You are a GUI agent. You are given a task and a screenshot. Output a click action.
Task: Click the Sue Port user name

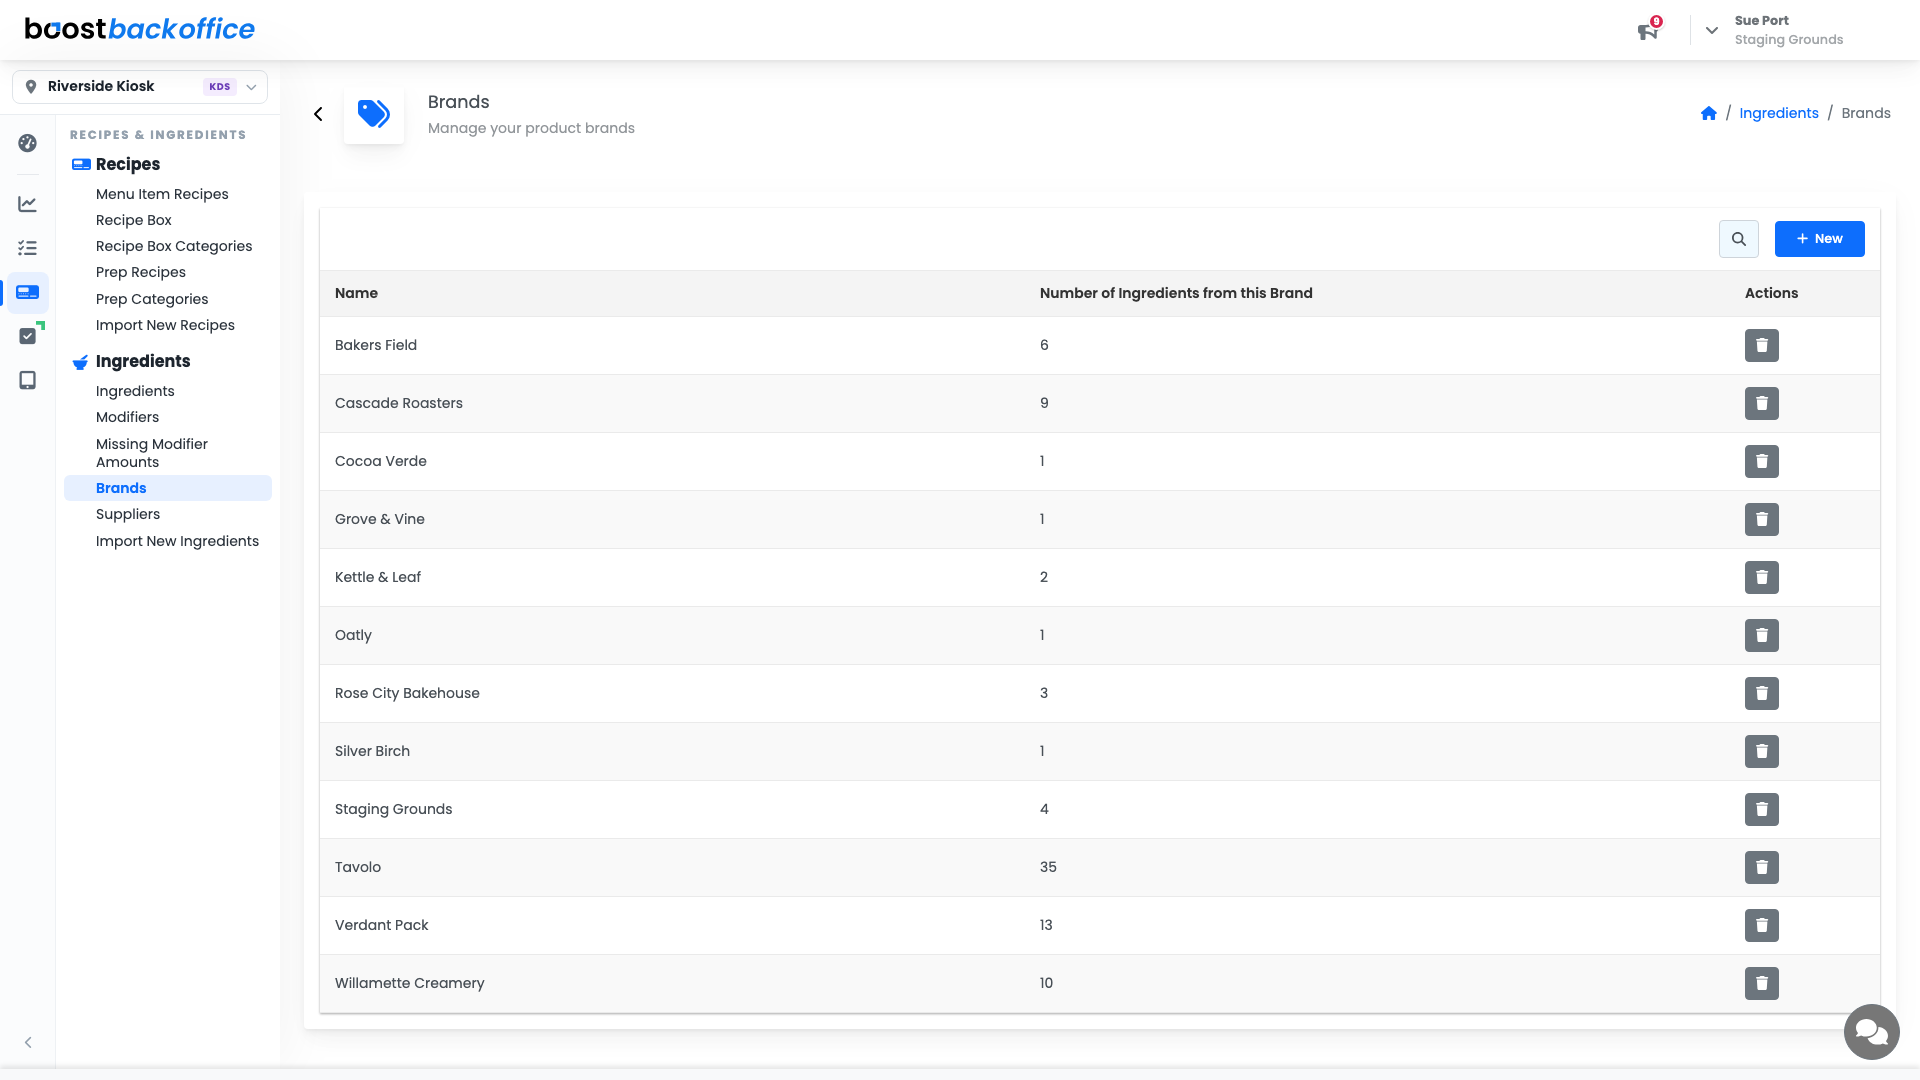coord(1762,20)
